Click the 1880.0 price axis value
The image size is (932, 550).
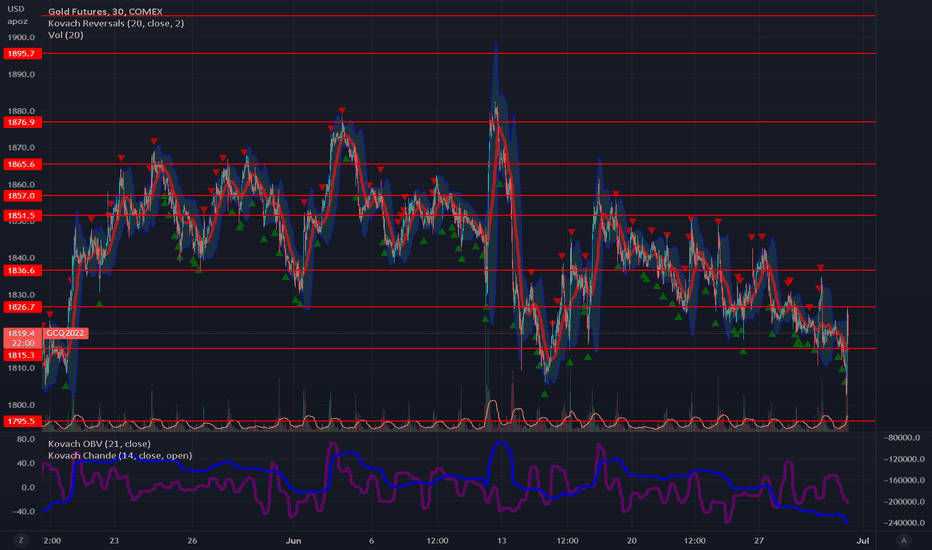tap(21, 111)
